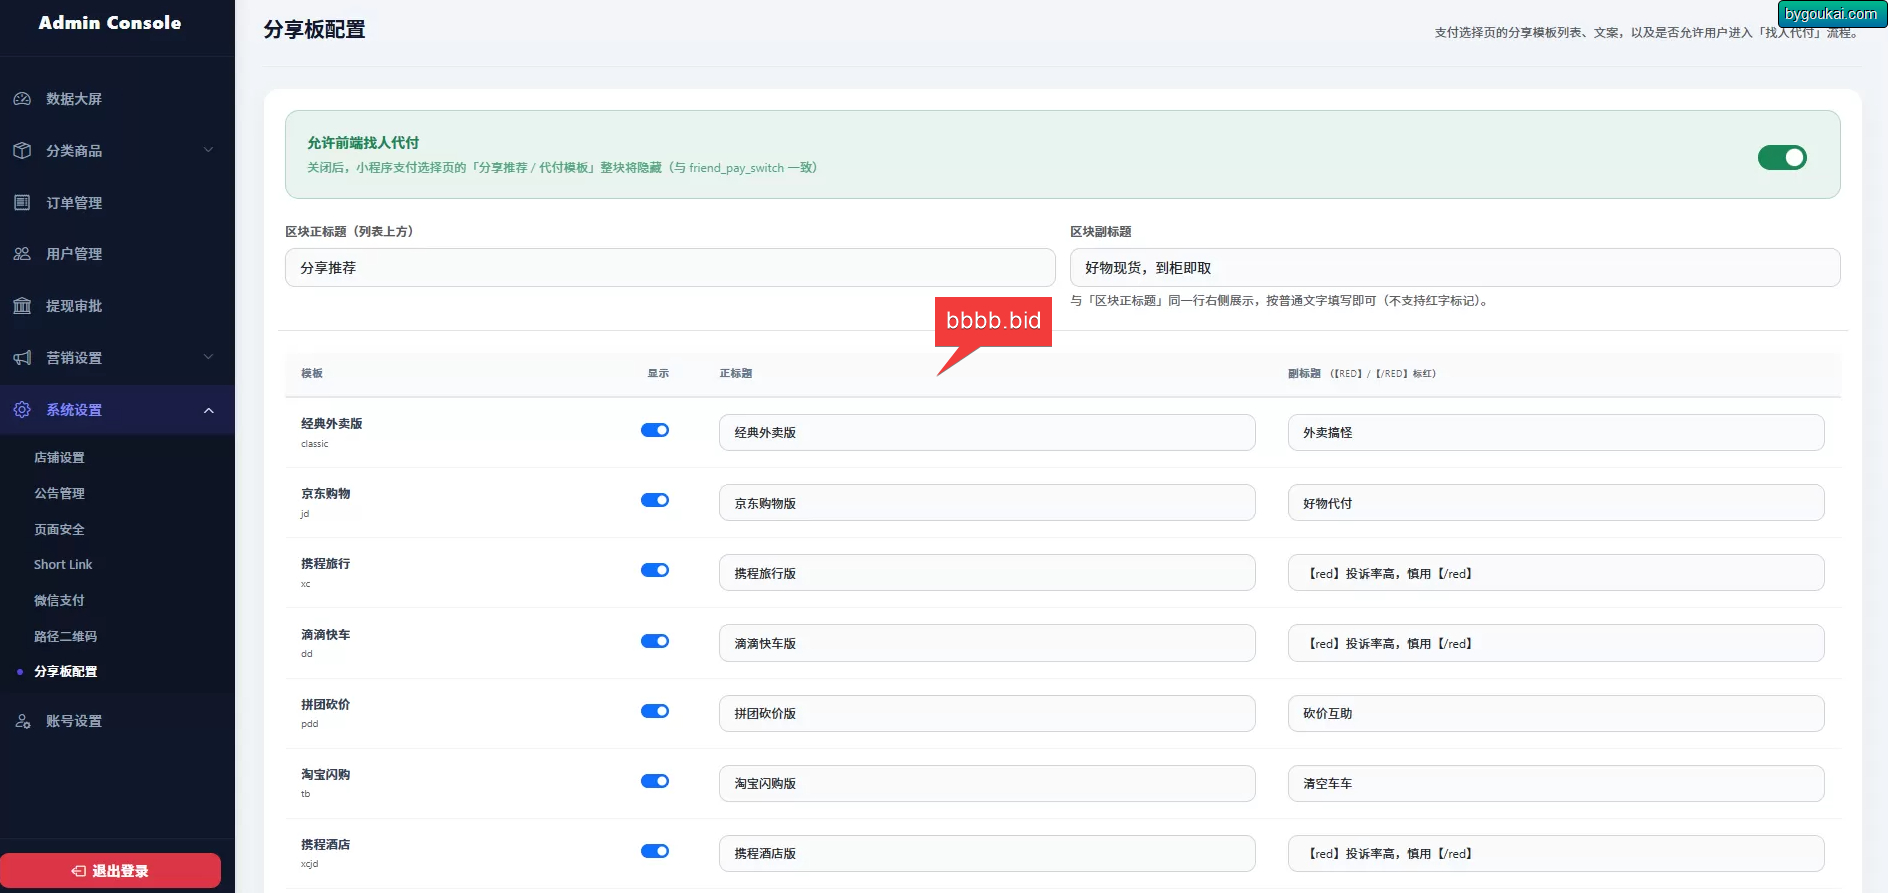Toggle display for 淘宝闪购 template
This screenshot has width=1888, height=893.
click(x=655, y=781)
